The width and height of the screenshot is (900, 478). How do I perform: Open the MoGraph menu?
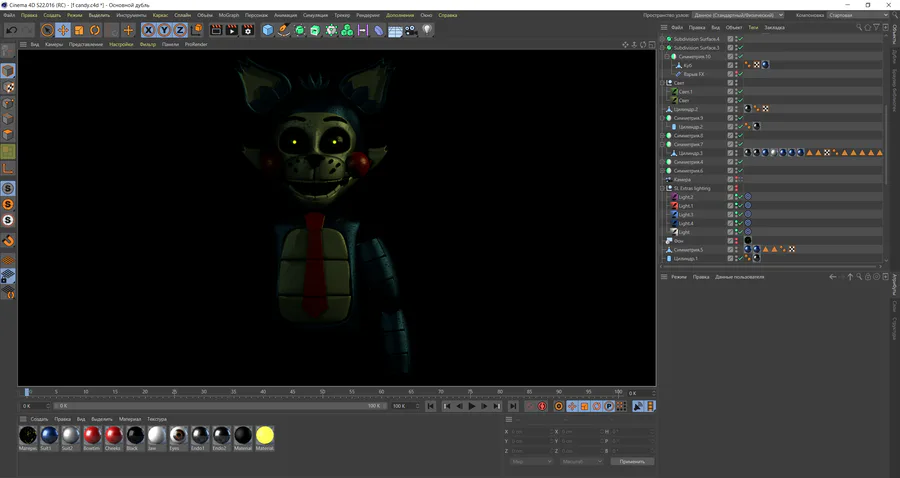(228, 15)
